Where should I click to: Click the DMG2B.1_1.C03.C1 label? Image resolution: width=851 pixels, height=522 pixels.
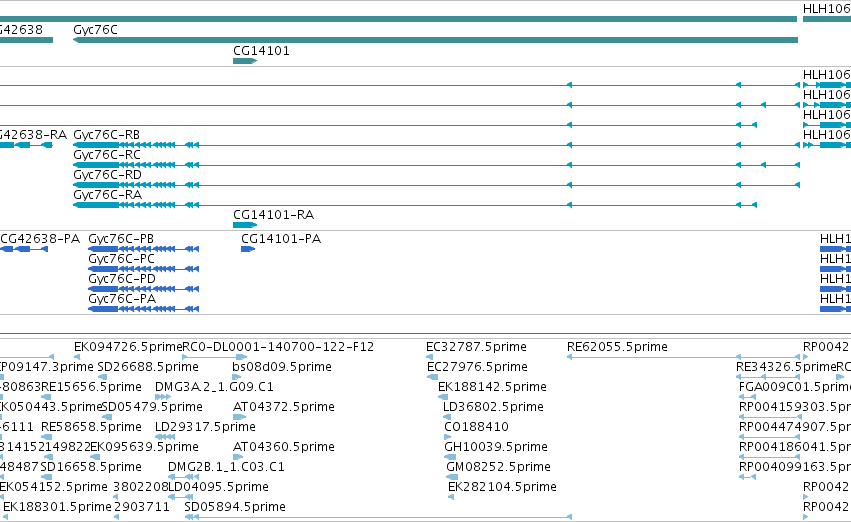pos(226,467)
